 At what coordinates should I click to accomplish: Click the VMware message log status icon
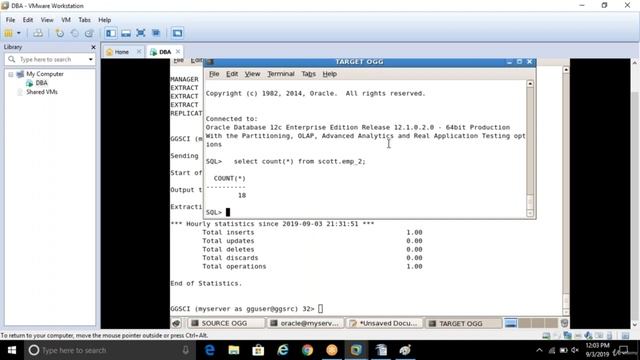[625, 336]
